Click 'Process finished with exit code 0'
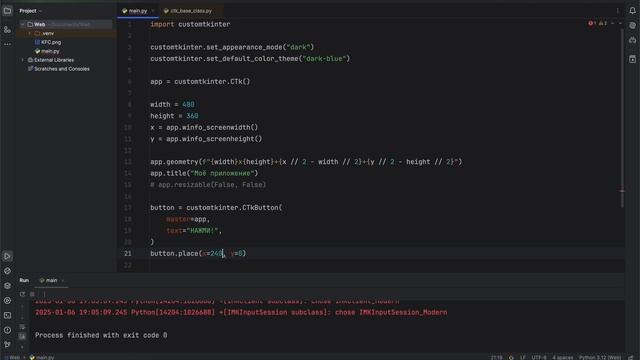The width and height of the screenshot is (640, 360). tap(101, 335)
